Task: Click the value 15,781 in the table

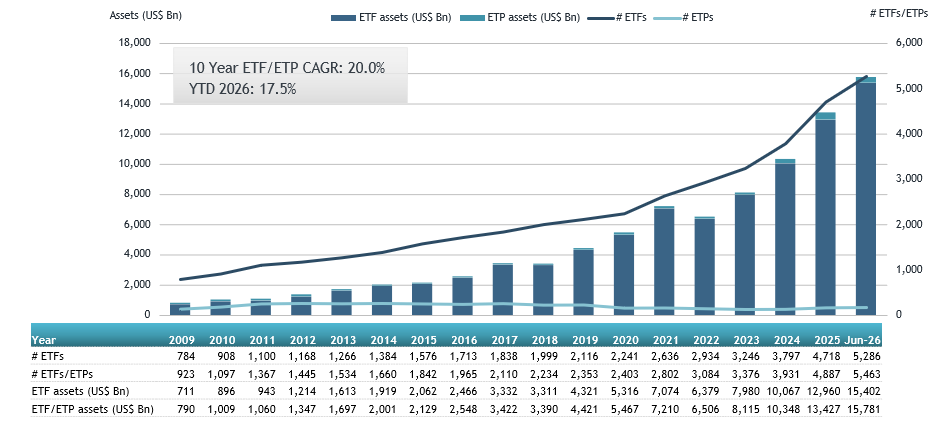Action: point(866,409)
